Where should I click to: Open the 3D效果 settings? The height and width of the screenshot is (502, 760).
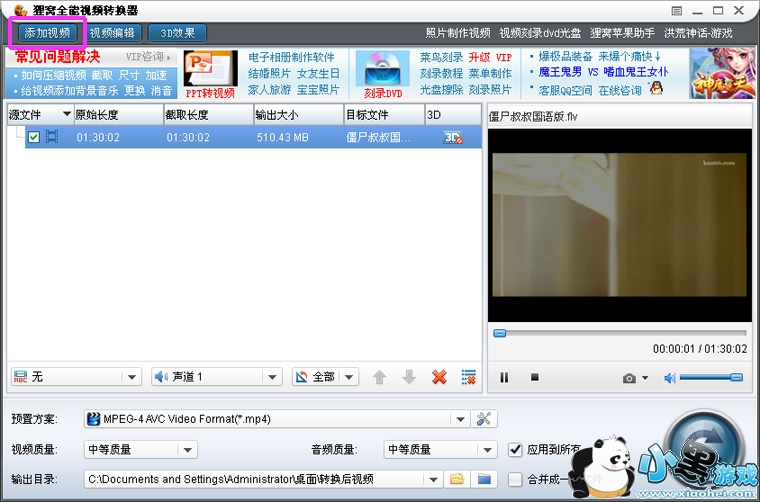[177, 33]
